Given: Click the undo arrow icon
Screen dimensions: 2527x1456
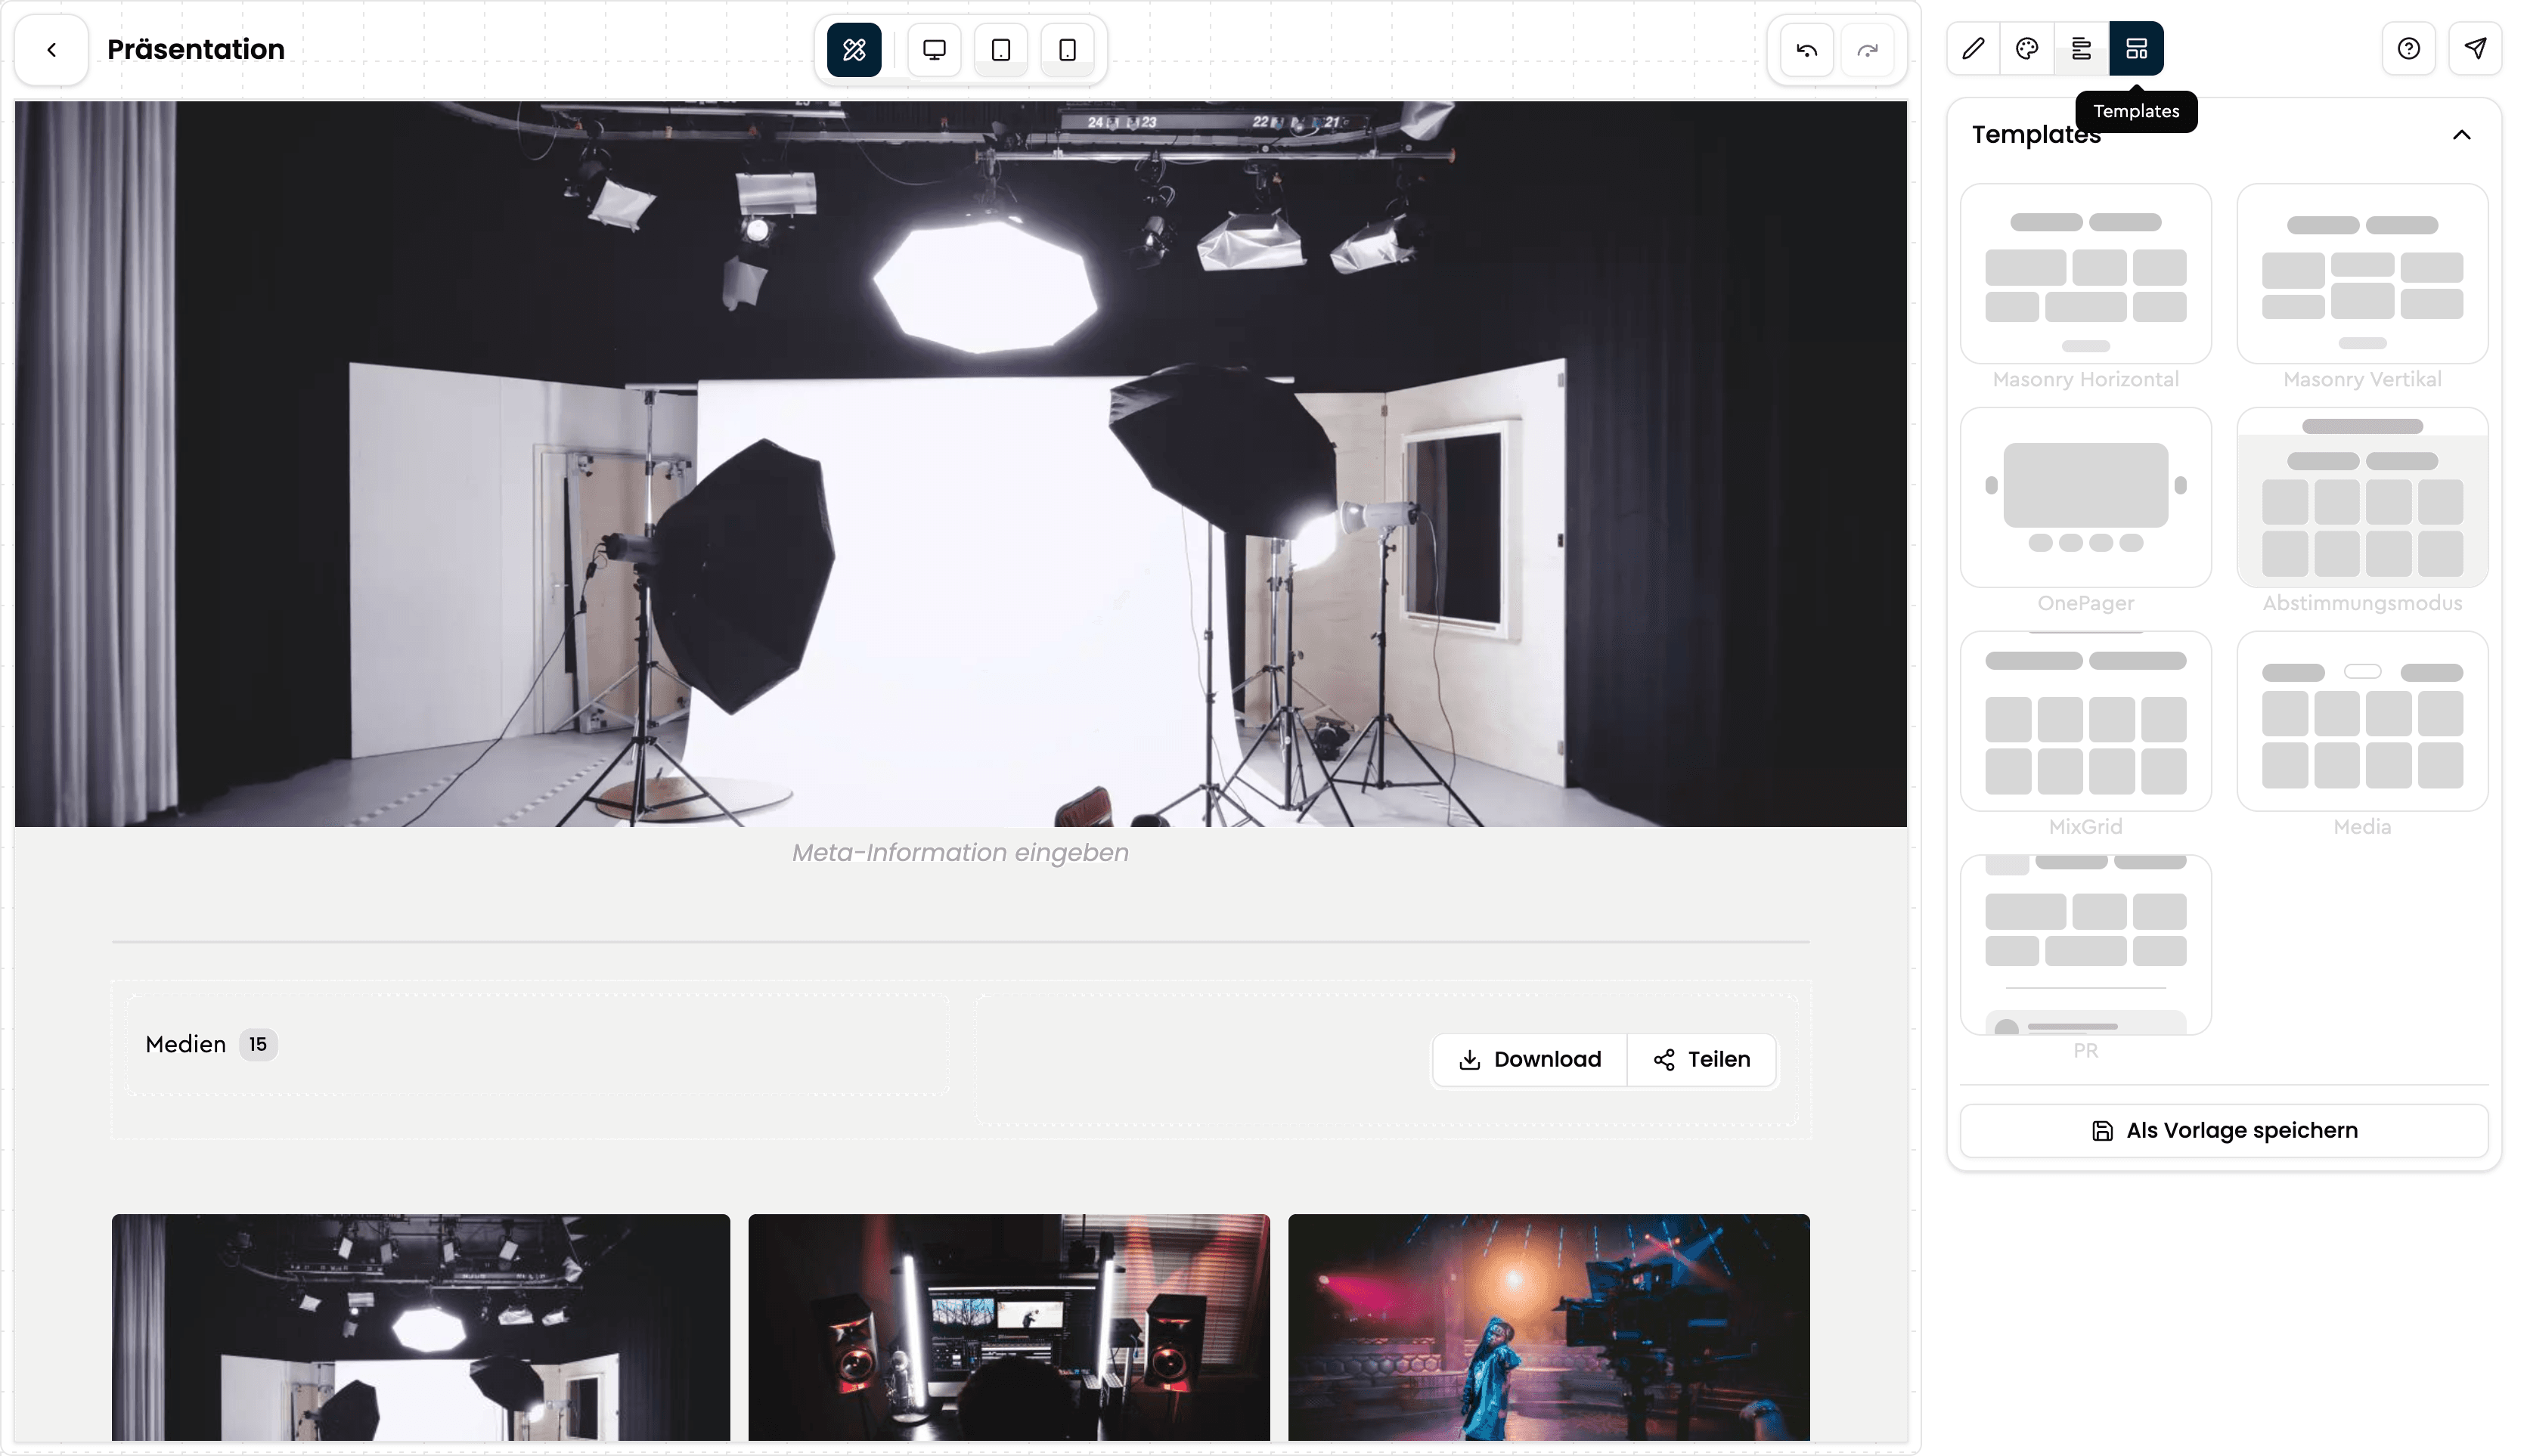Looking at the screenshot, I should point(1806,49).
